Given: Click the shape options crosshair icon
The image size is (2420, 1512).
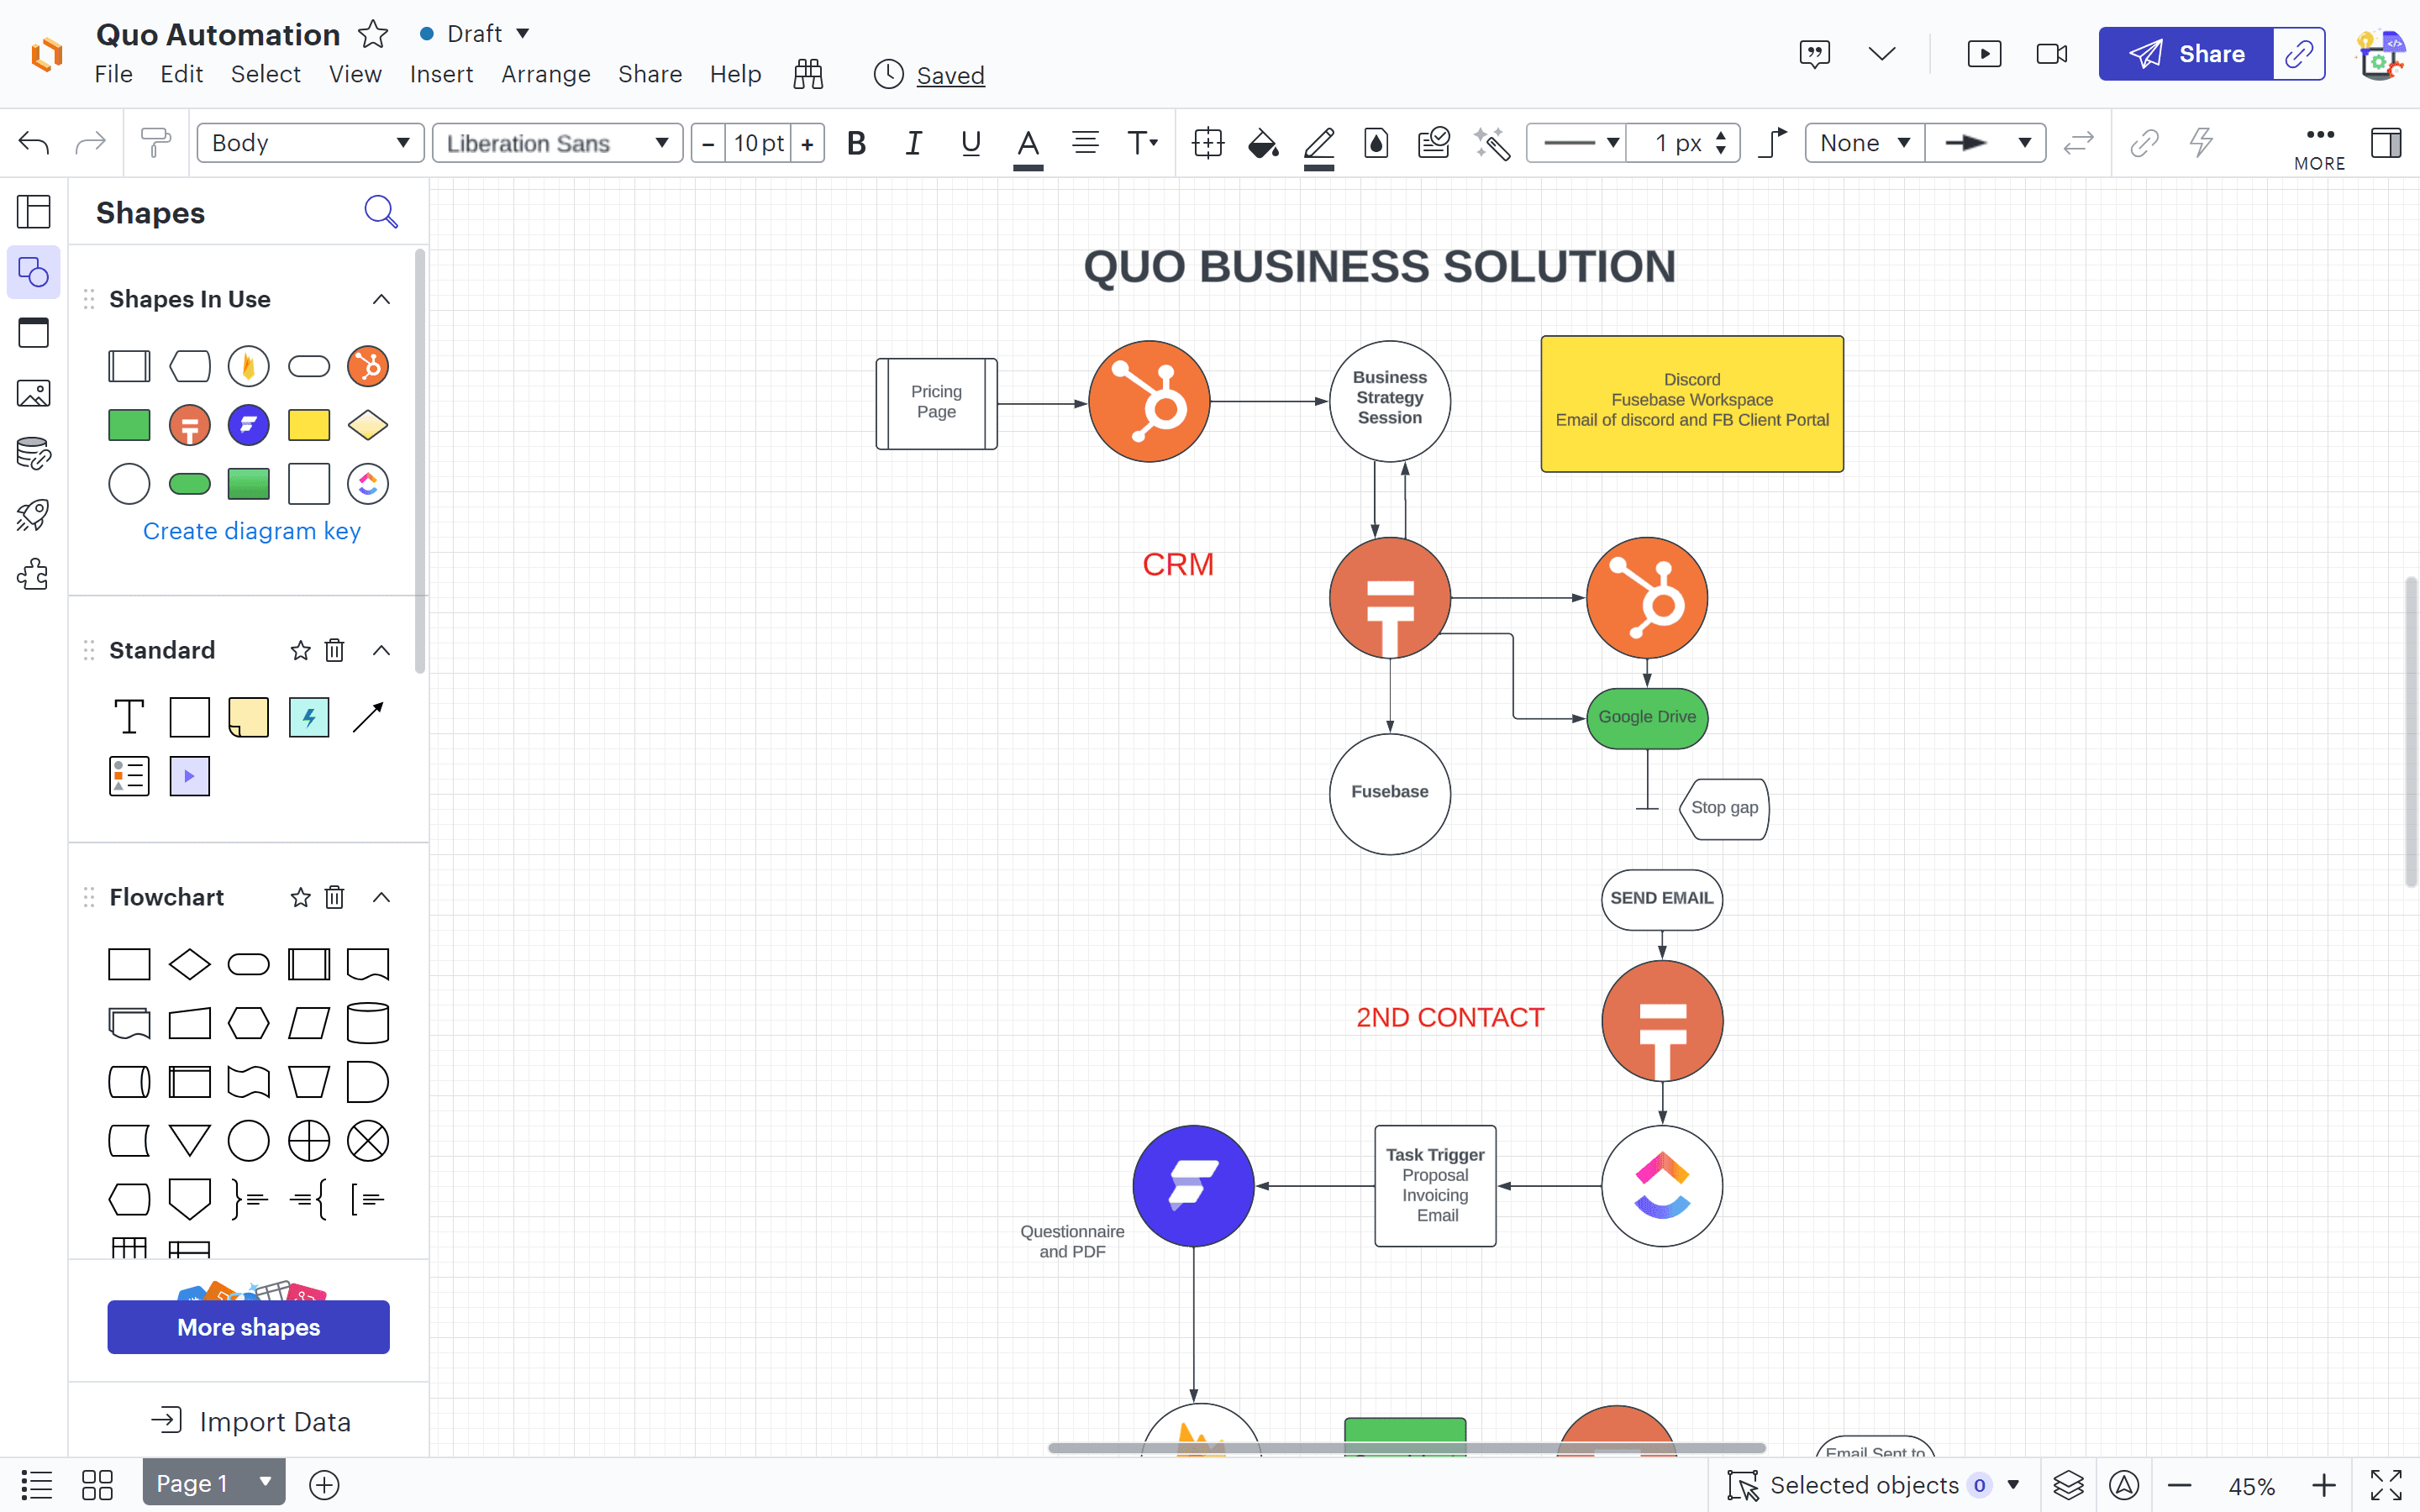Looking at the screenshot, I should 1208,143.
